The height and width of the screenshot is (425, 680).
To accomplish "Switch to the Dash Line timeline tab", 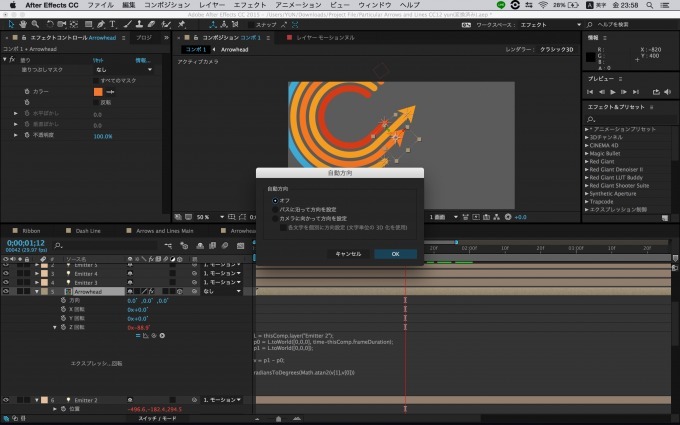I will coord(90,230).
